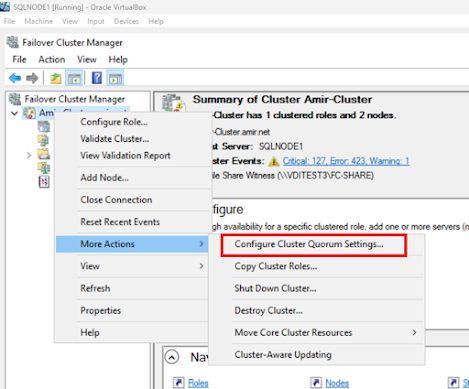
Task: Select the Failover Cluster Manager root tree icon
Action: click(x=15, y=99)
